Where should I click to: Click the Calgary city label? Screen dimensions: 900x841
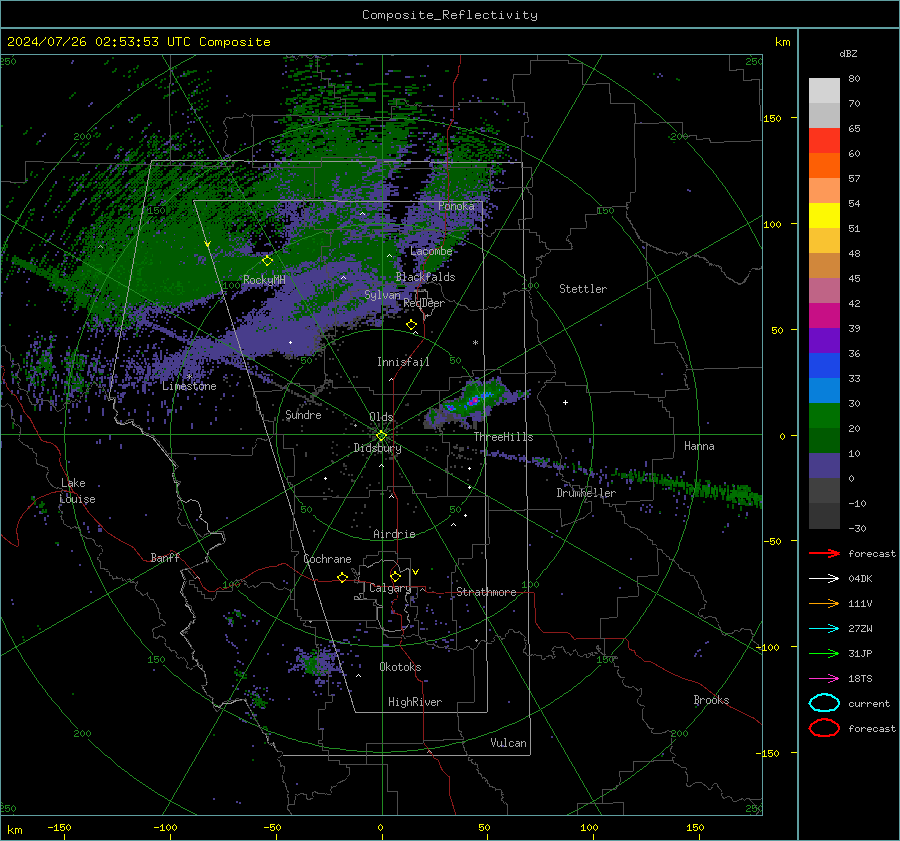[390, 588]
